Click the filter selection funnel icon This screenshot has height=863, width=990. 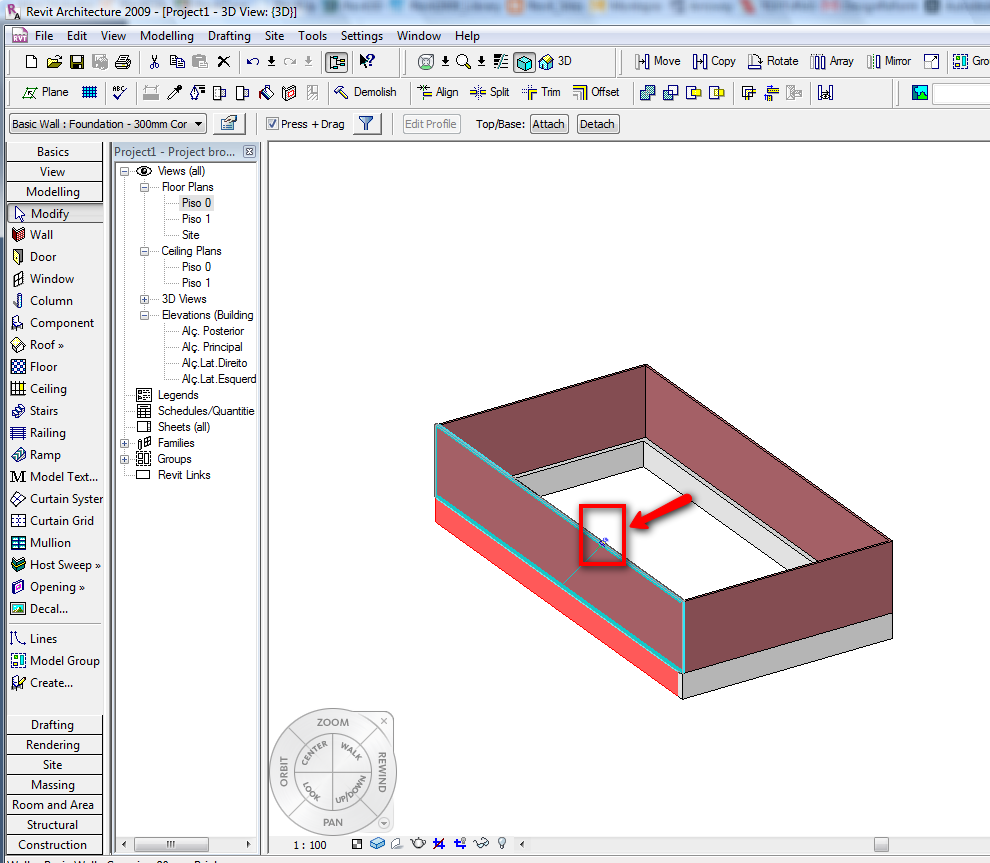(x=367, y=124)
